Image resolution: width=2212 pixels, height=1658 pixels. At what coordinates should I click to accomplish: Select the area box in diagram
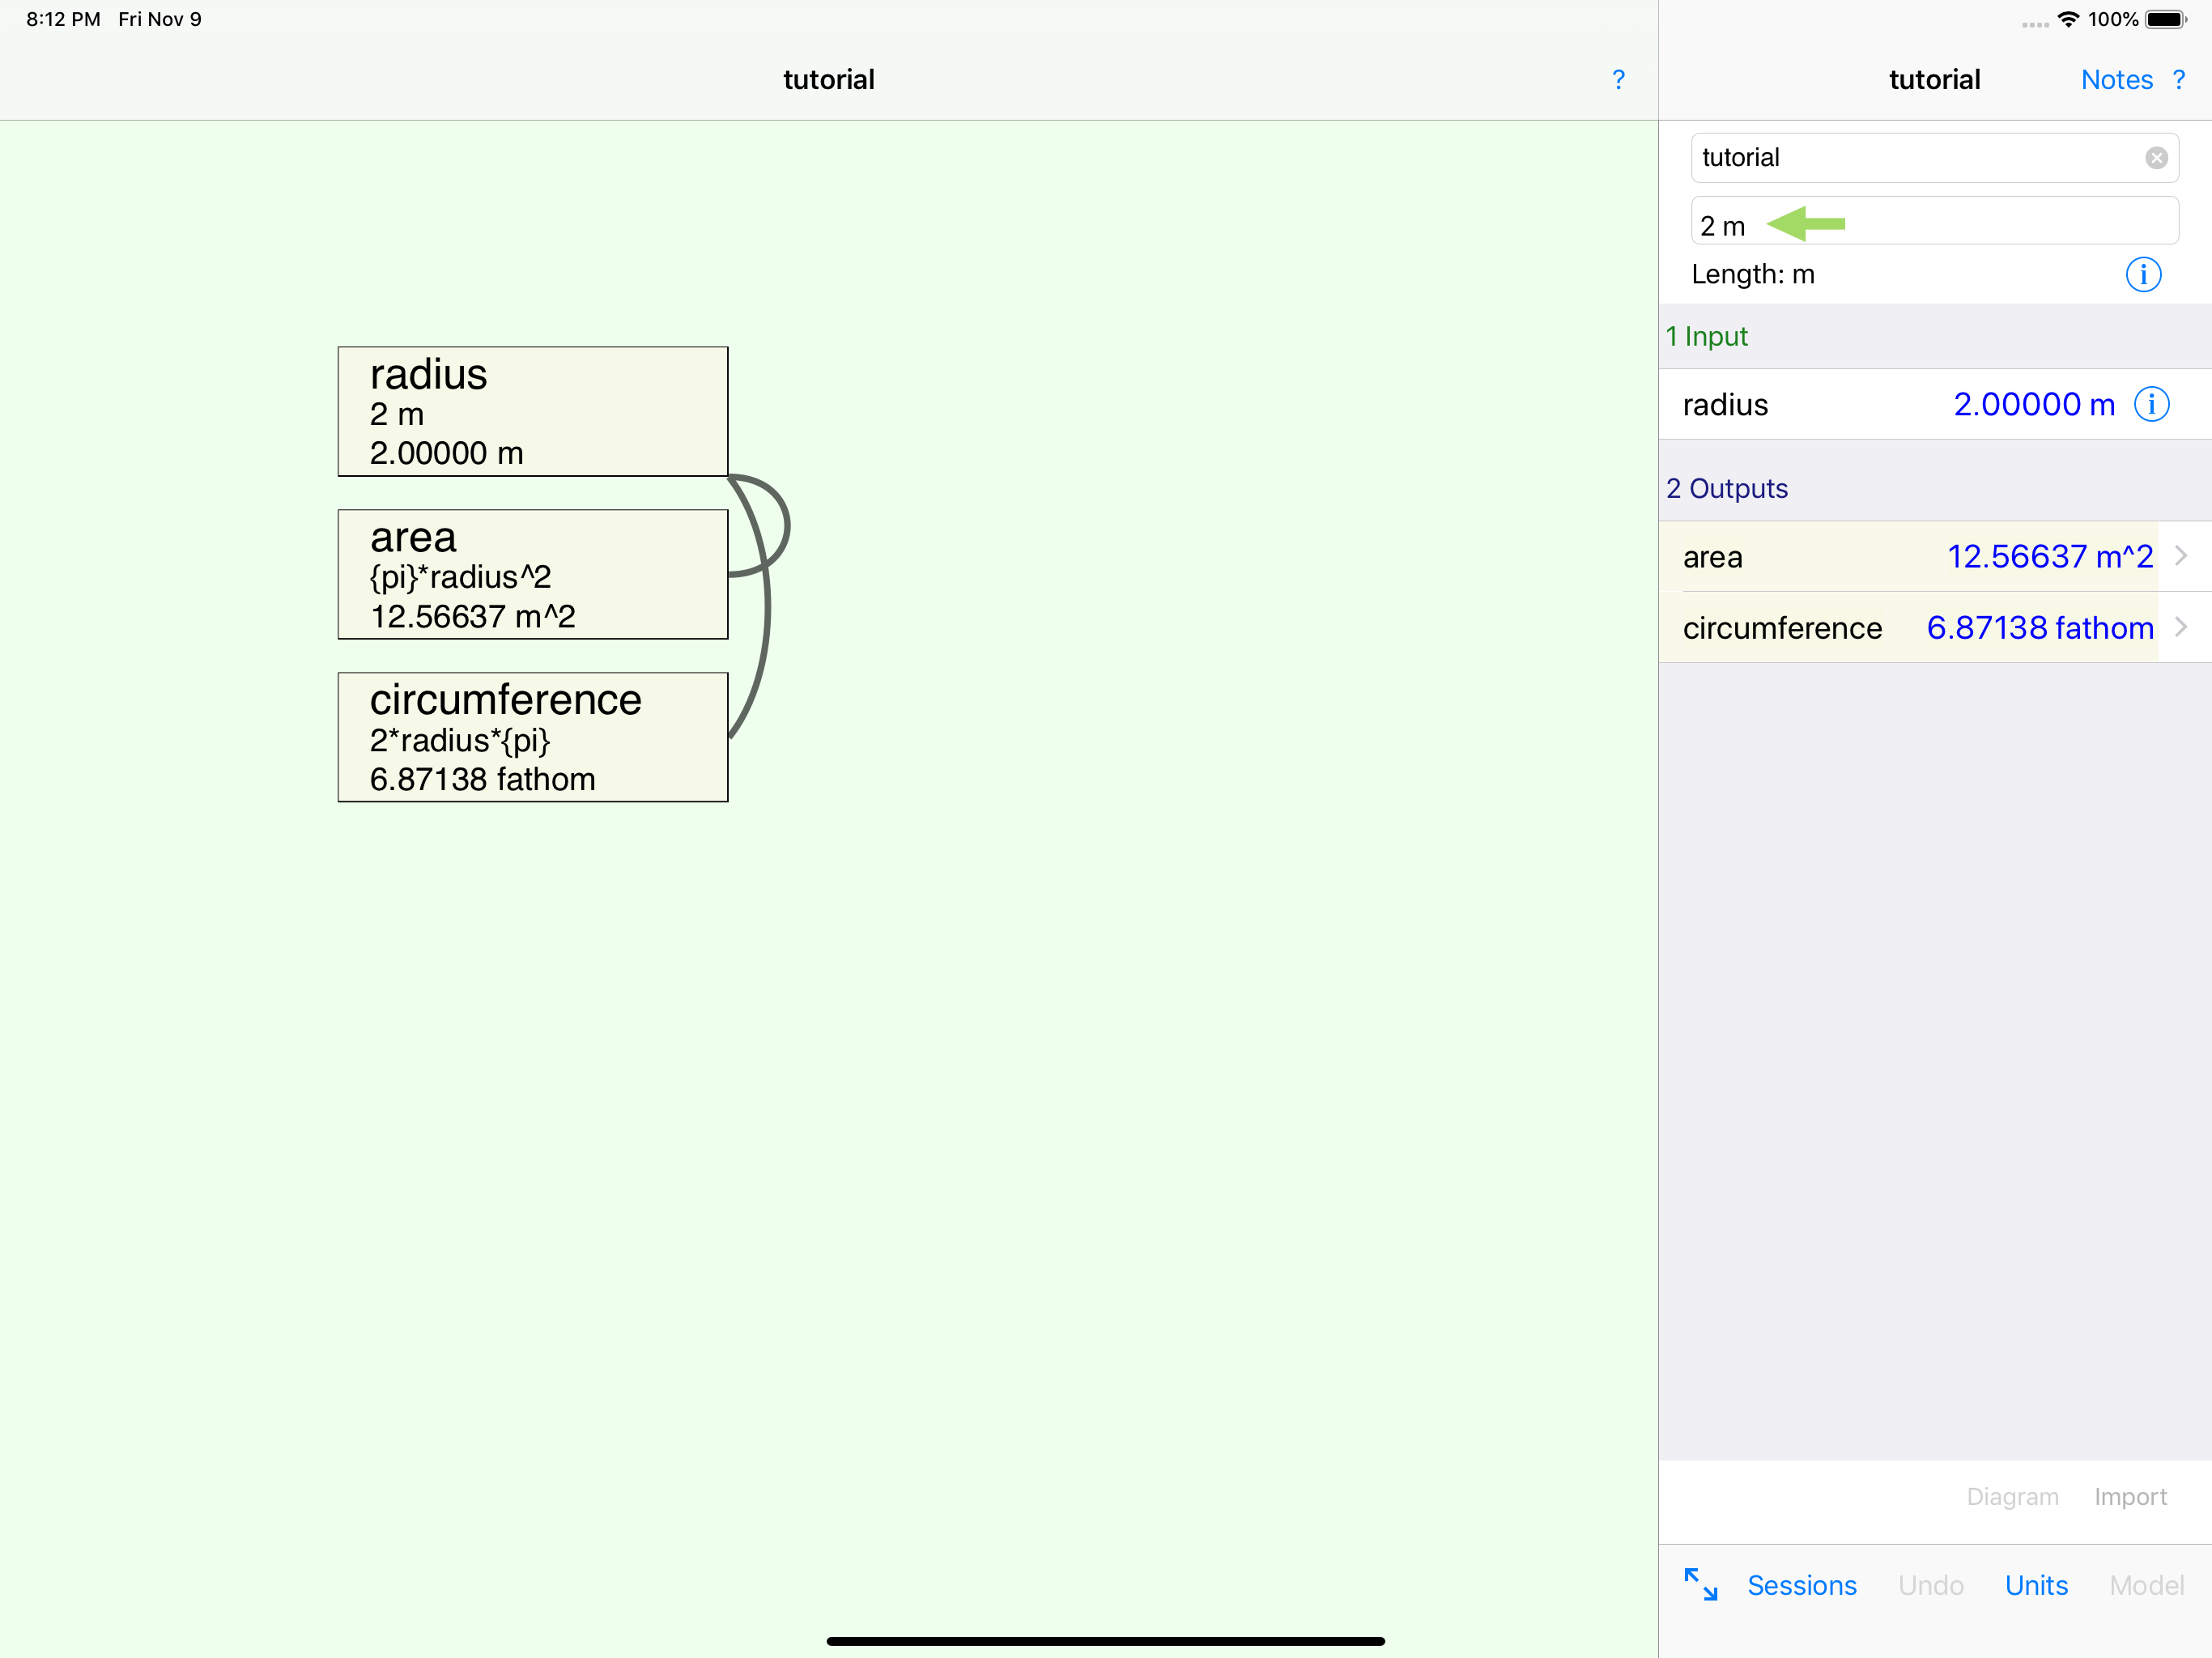[533, 575]
